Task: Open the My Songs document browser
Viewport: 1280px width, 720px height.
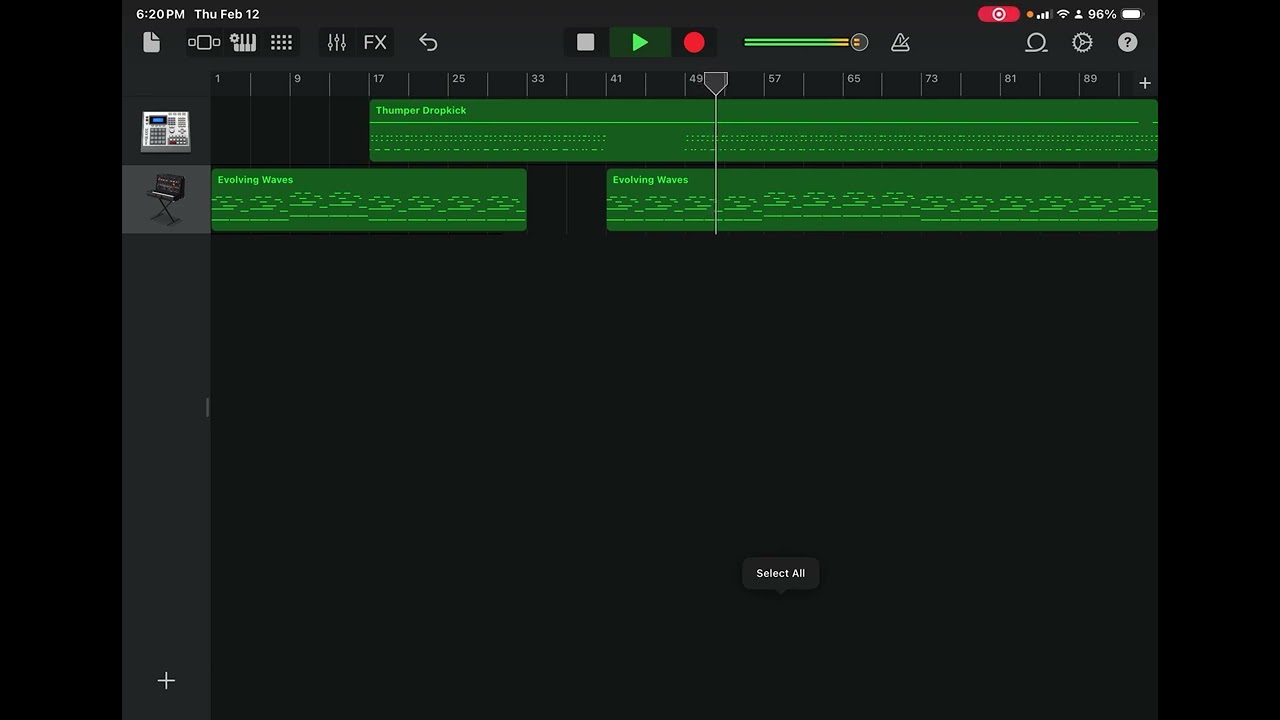Action: (x=151, y=42)
